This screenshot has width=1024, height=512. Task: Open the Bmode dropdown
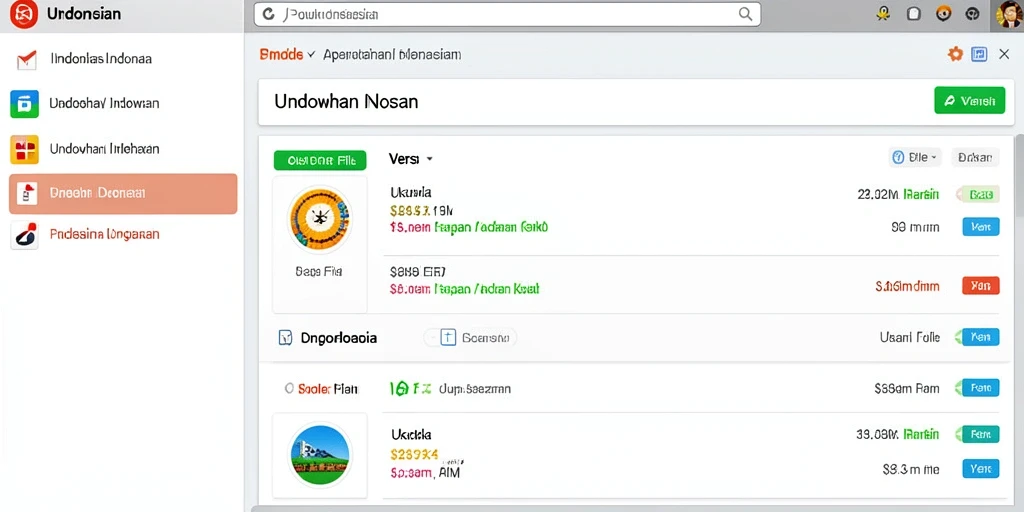pos(287,55)
